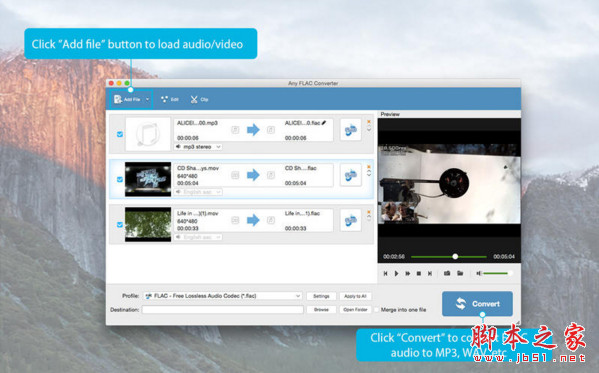Screen dimensions: 599x373
Task: Click the blue arrow in CD Sha...ys.mov row
Action: click(x=253, y=175)
